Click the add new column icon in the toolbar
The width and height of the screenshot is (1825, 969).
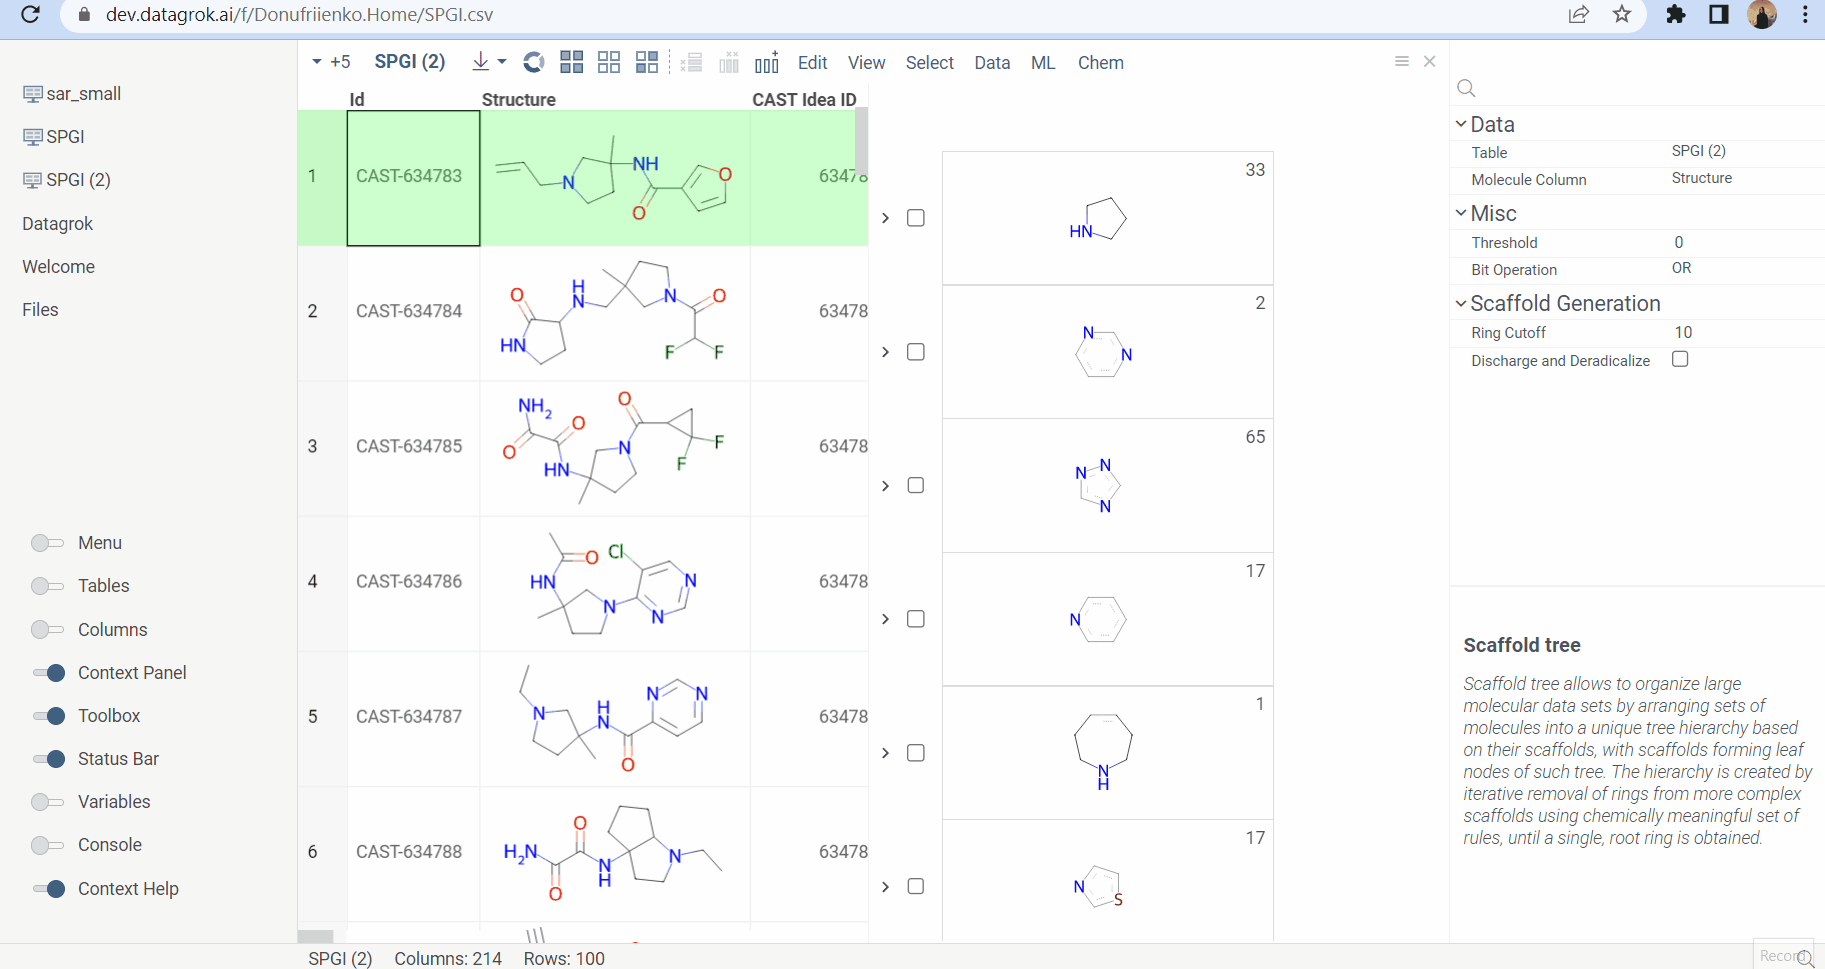pyautogui.click(x=765, y=62)
